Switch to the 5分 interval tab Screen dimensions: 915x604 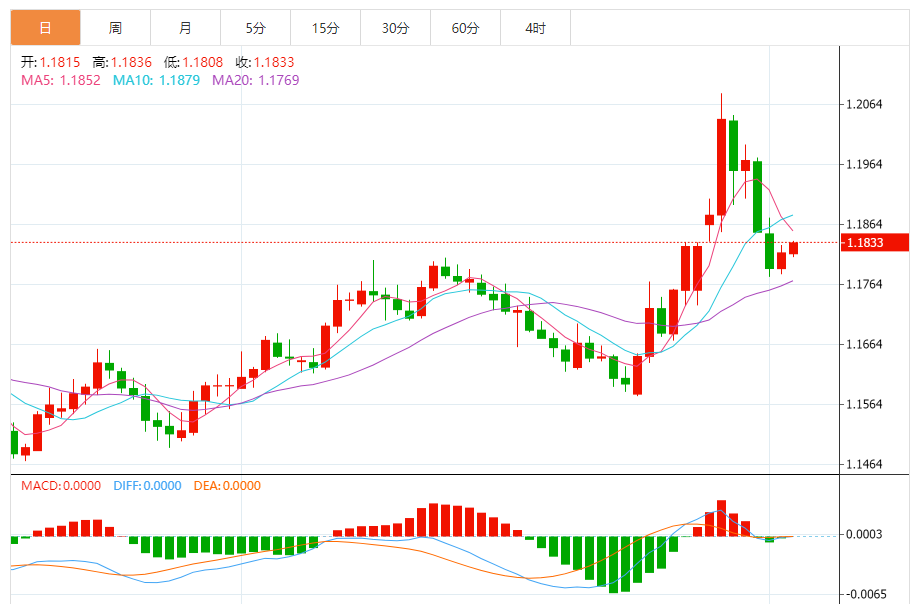coord(255,28)
